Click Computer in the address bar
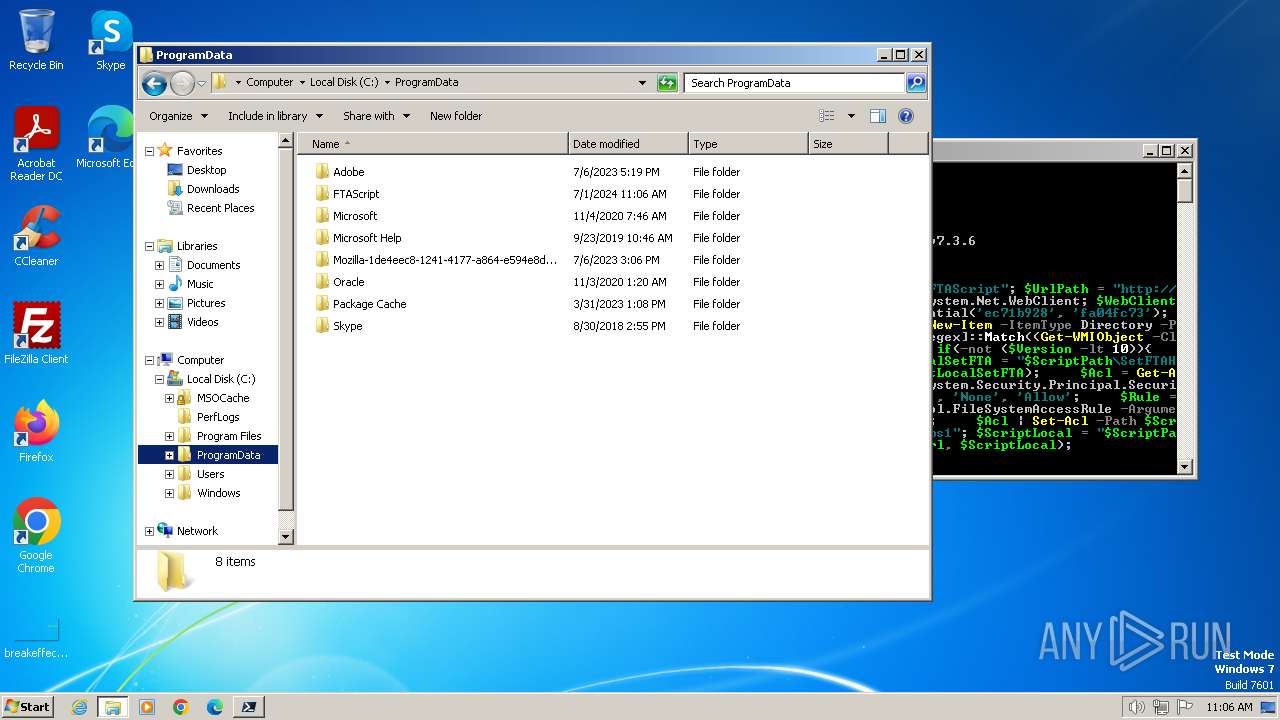This screenshot has width=1280, height=720. click(x=270, y=83)
